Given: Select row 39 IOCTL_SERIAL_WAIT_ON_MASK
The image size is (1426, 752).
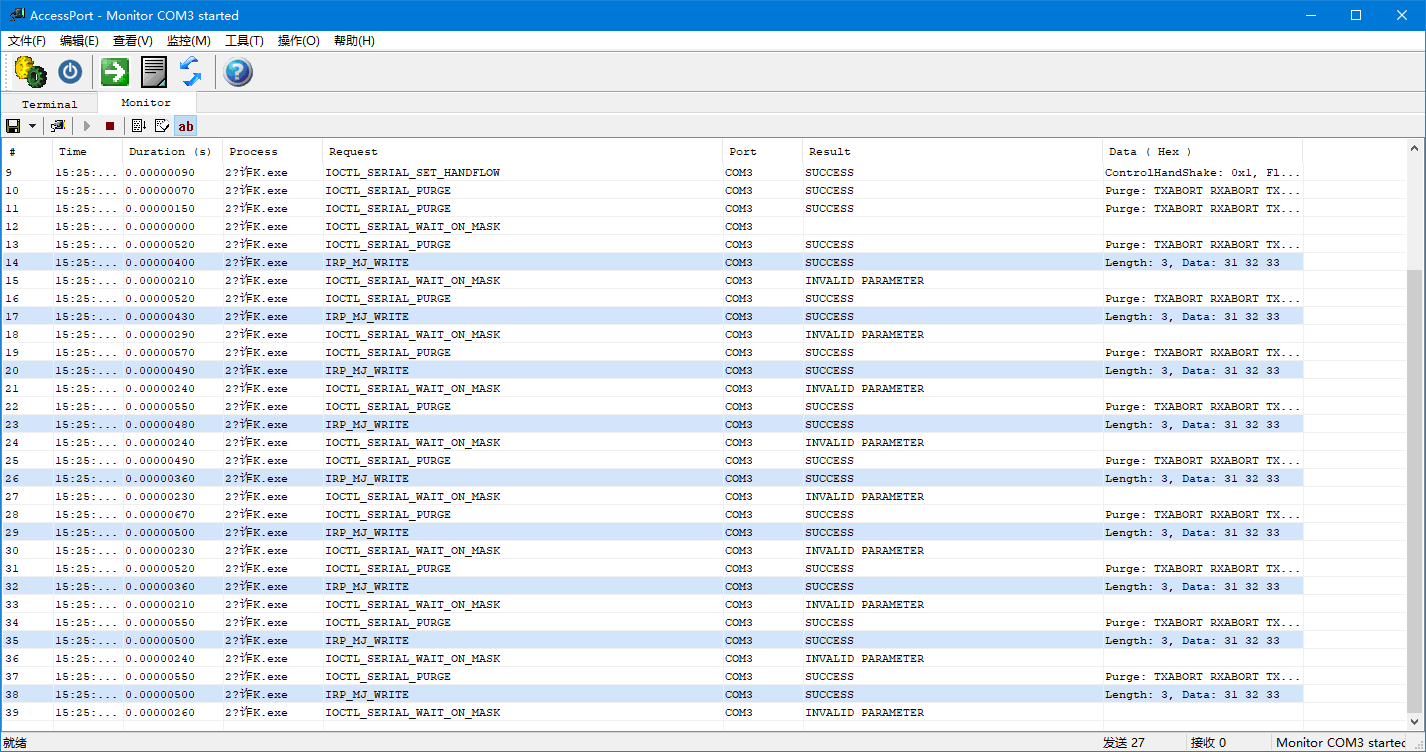Looking at the screenshot, I should tap(652, 713).
